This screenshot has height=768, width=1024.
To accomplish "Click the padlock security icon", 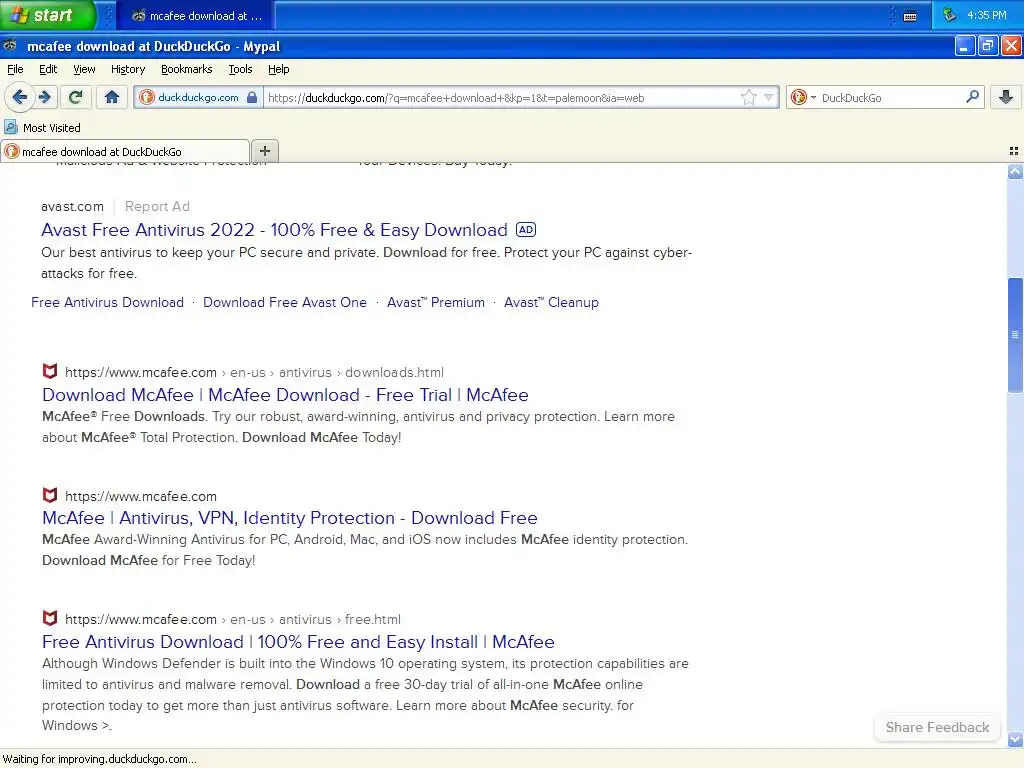I will (252, 97).
